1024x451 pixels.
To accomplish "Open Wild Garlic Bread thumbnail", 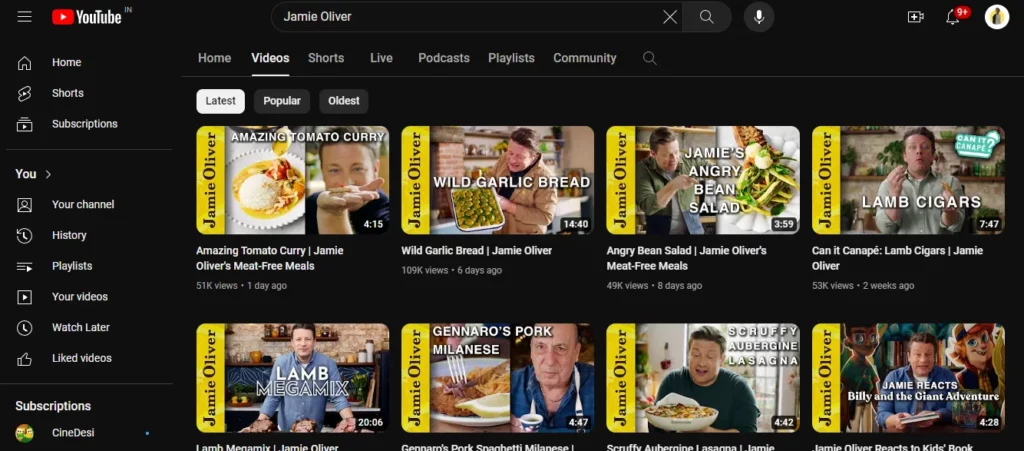I will 498,180.
